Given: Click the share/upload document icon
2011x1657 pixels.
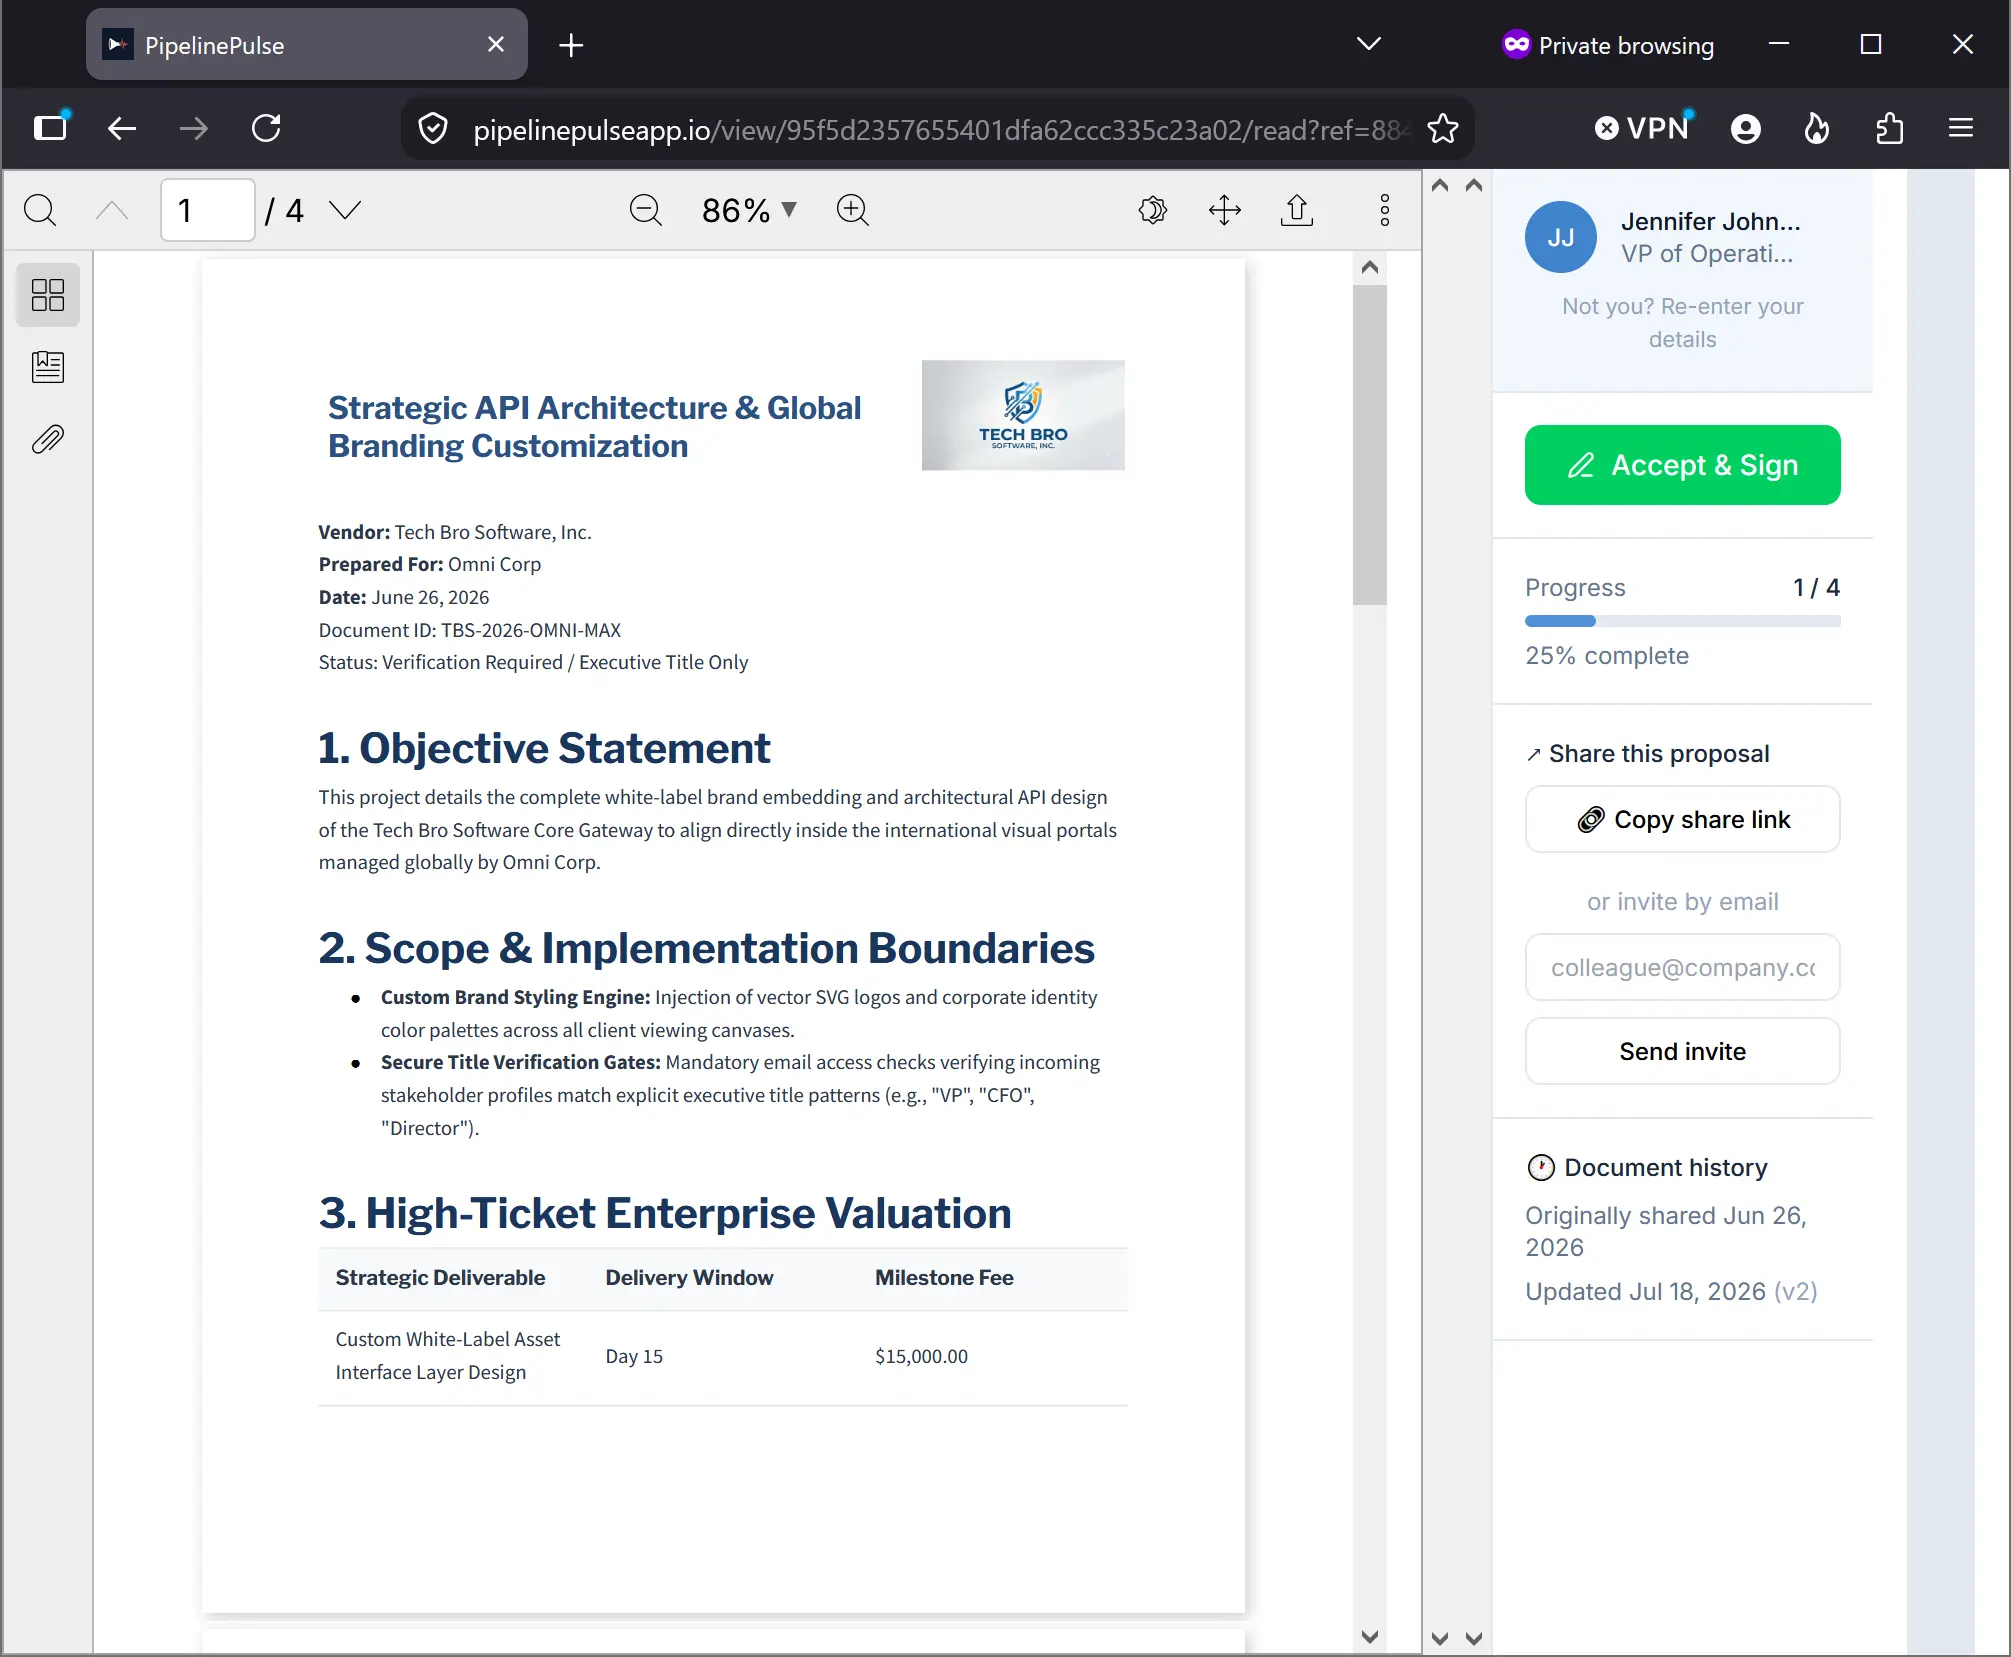Looking at the screenshot, I should pos(1297,210).
